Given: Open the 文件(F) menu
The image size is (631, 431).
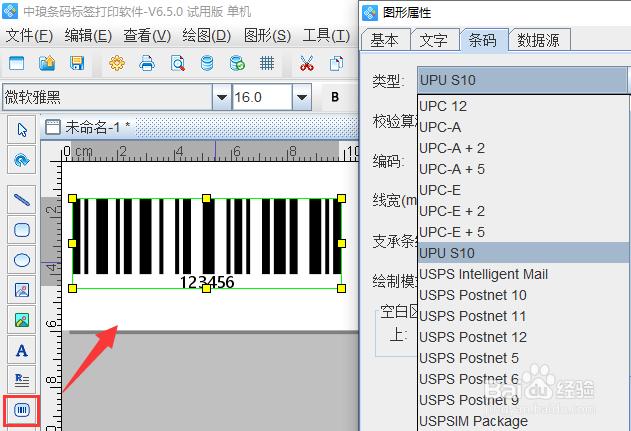Looking at the screenshot, I should 29,36.
